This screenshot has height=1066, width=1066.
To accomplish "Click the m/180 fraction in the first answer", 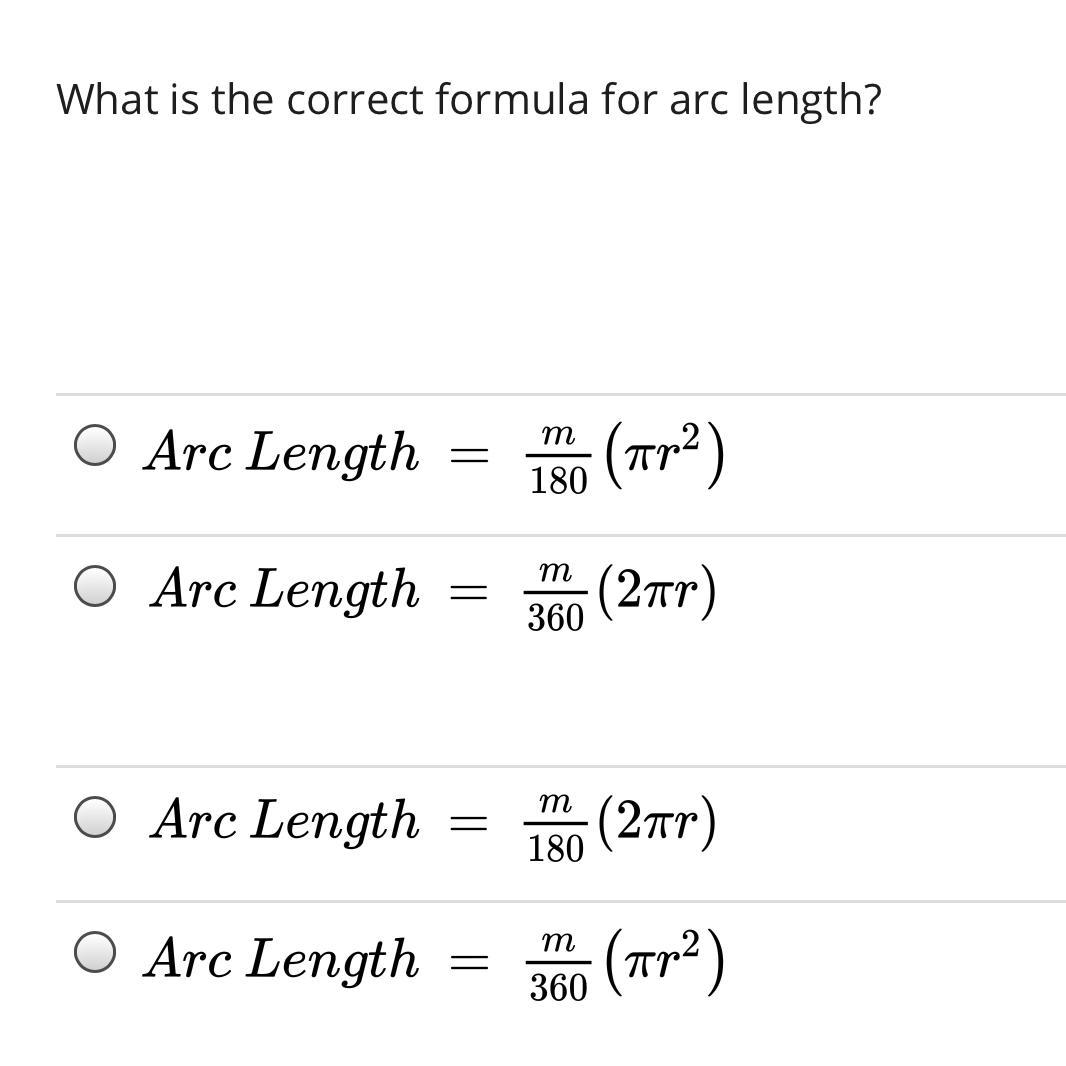I will pos(558,460).
